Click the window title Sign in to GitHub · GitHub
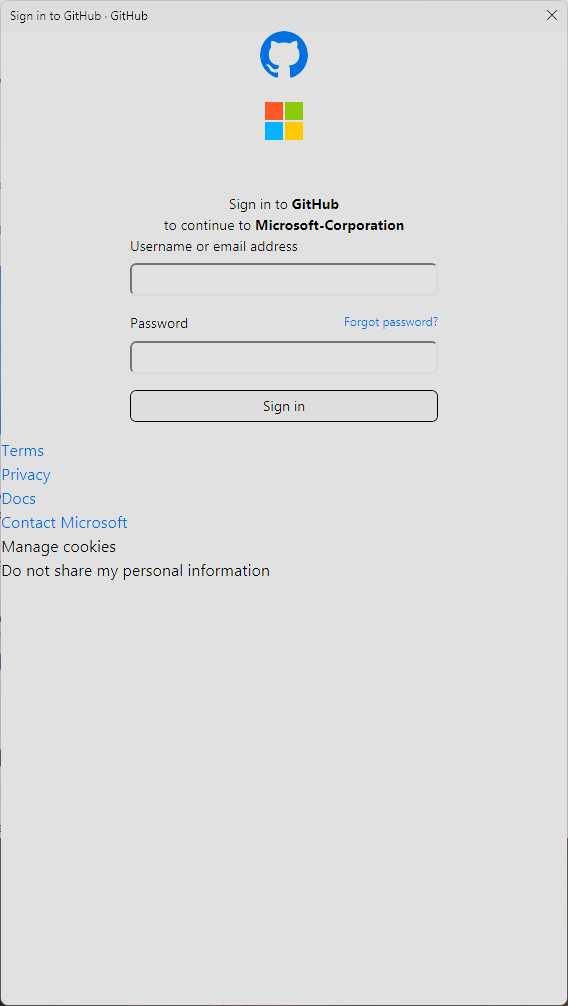568x1006 pixels. pos(79,15)
